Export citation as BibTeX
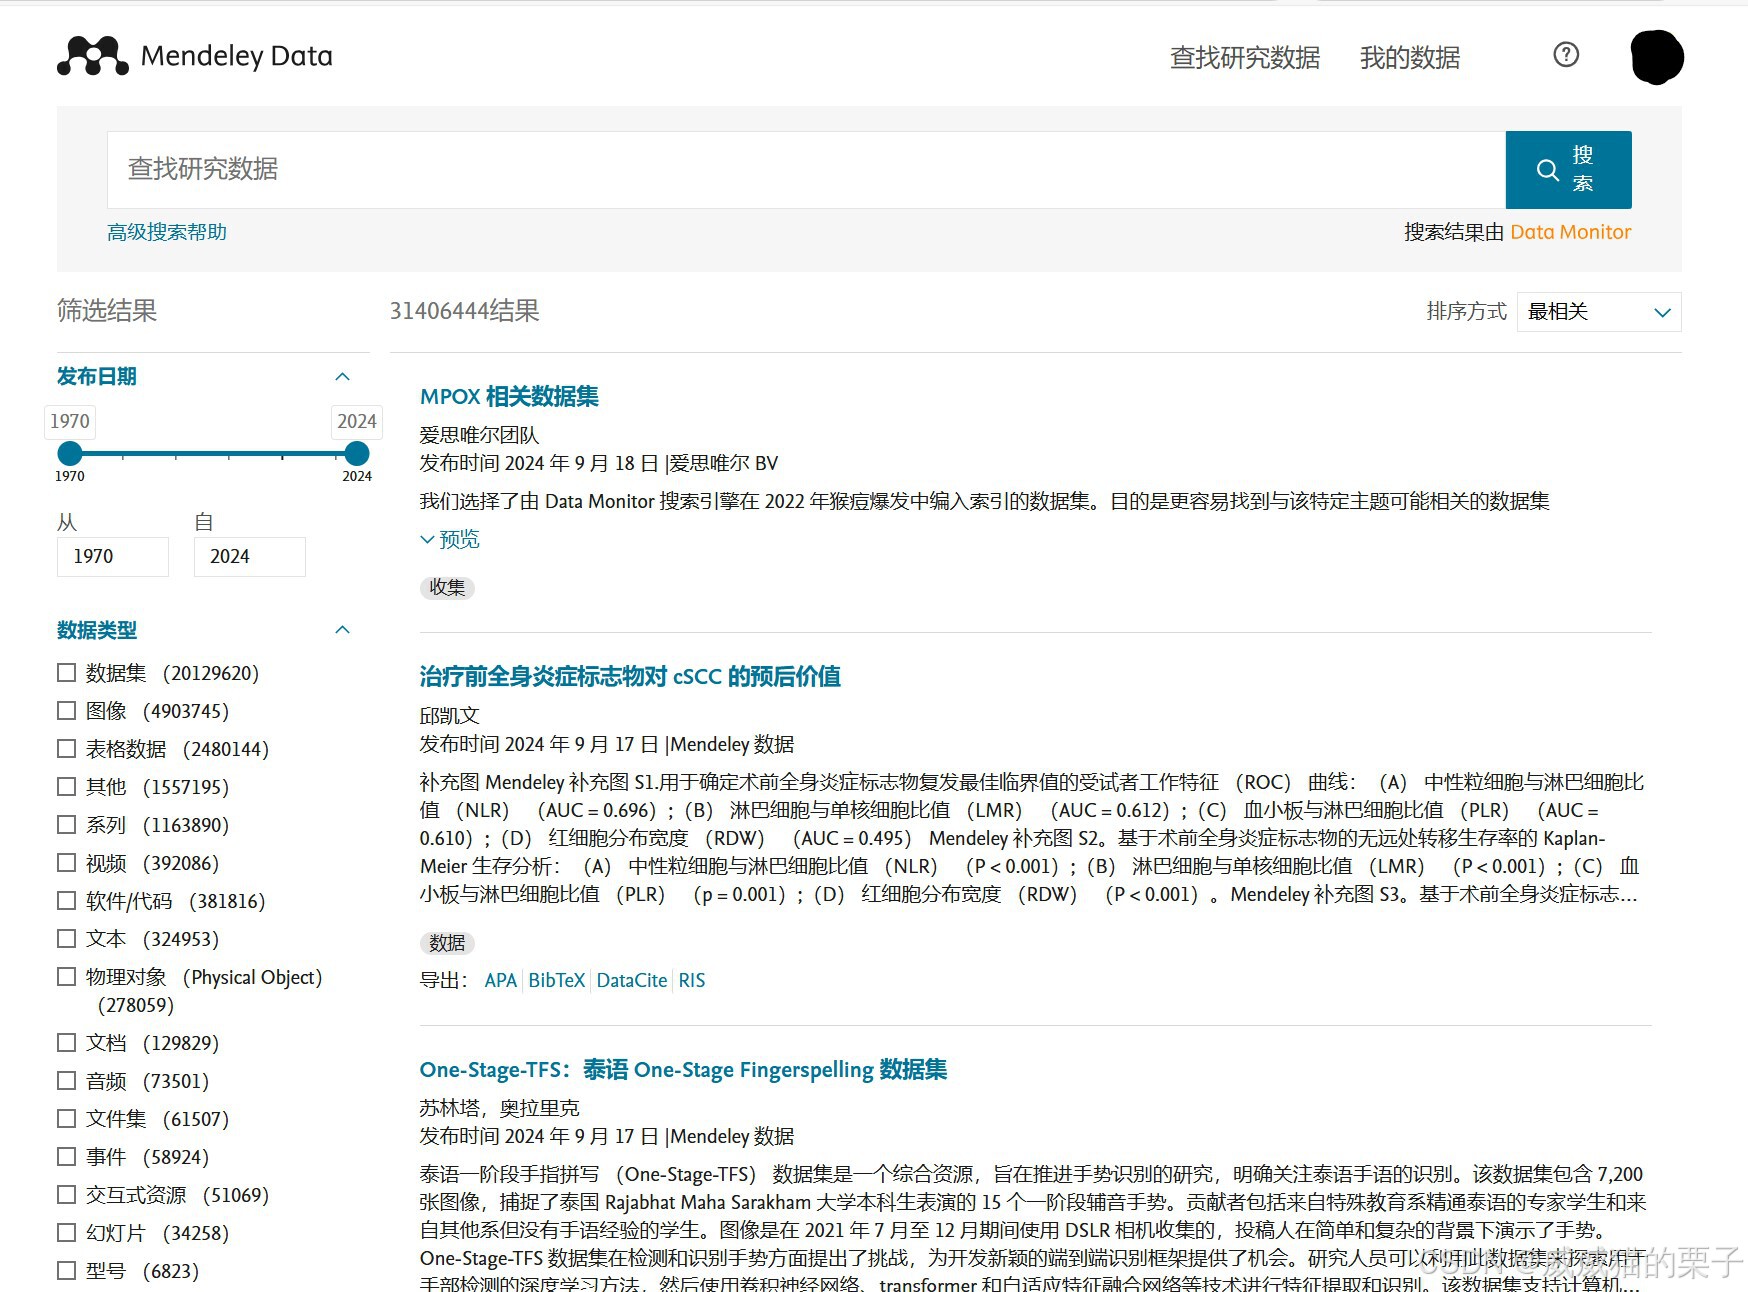The height and width of the screenshot is (1292, 1748). tap(556, 981)
